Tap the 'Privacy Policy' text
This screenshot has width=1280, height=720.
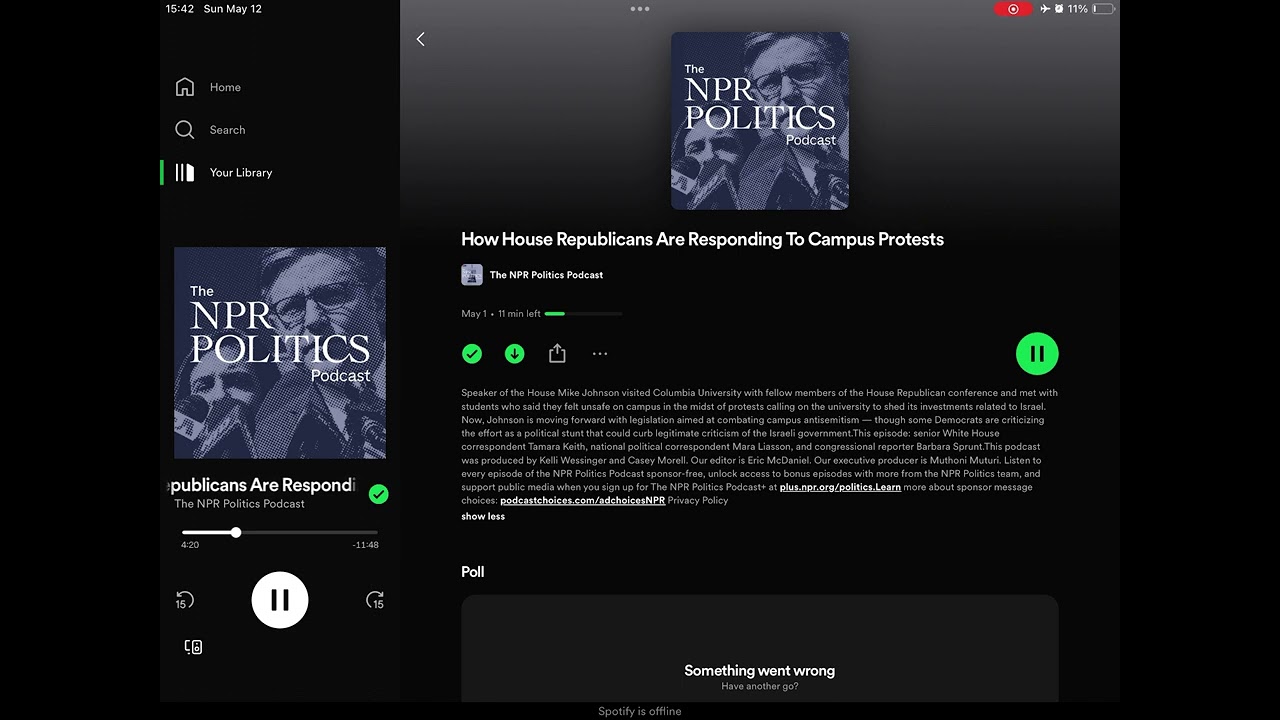pyautogui.click(x=698, y=500)
